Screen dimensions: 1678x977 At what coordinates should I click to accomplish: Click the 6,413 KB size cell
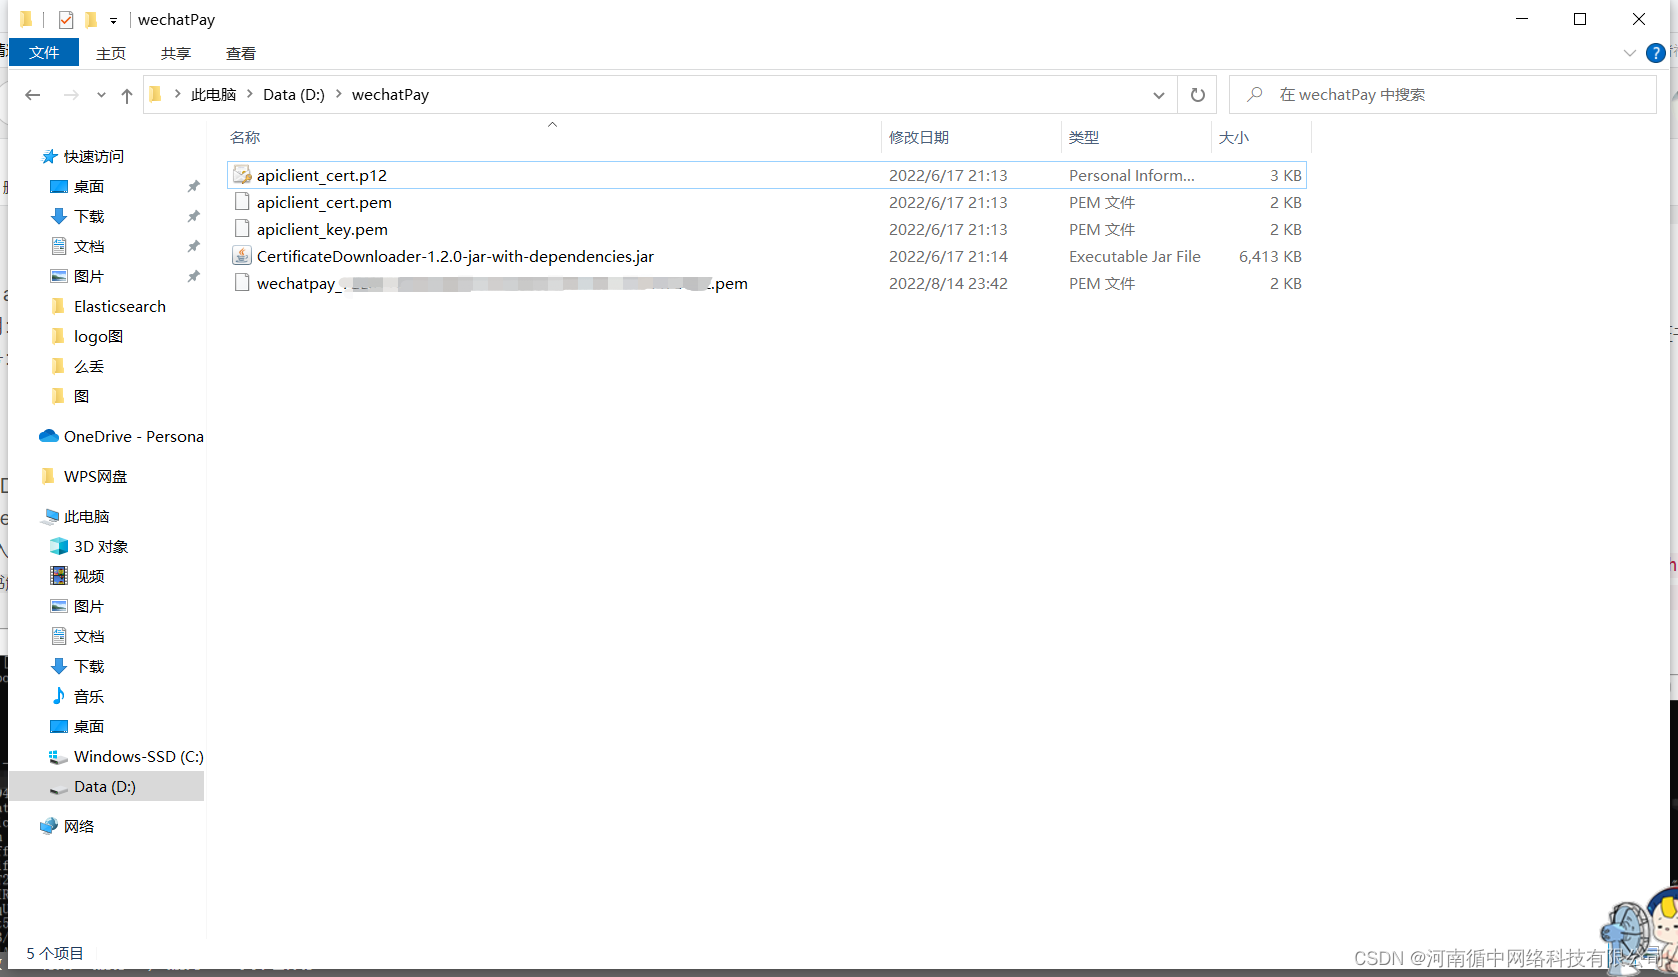(1270, 256)
